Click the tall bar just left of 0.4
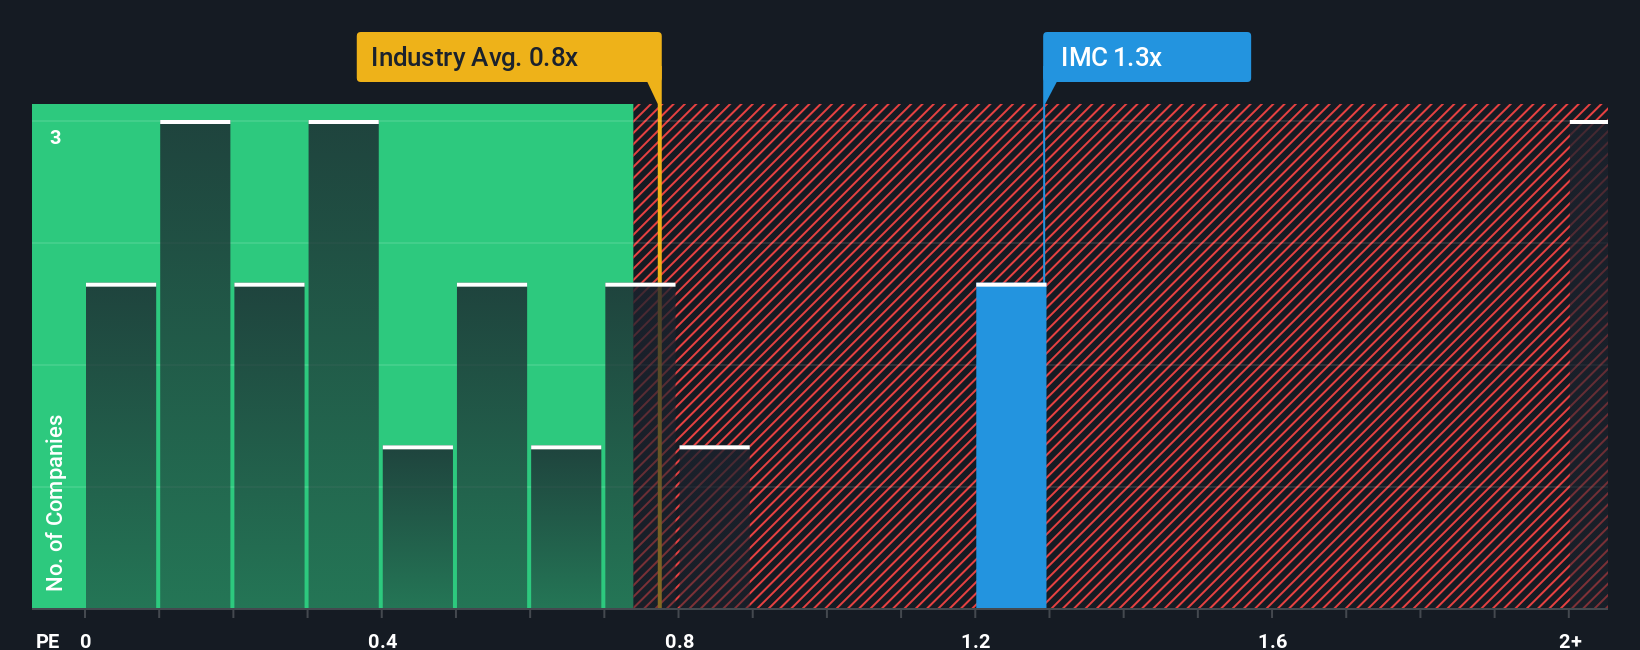The width and height of the screenshot is (1640, 650). [x=344, y=365]
